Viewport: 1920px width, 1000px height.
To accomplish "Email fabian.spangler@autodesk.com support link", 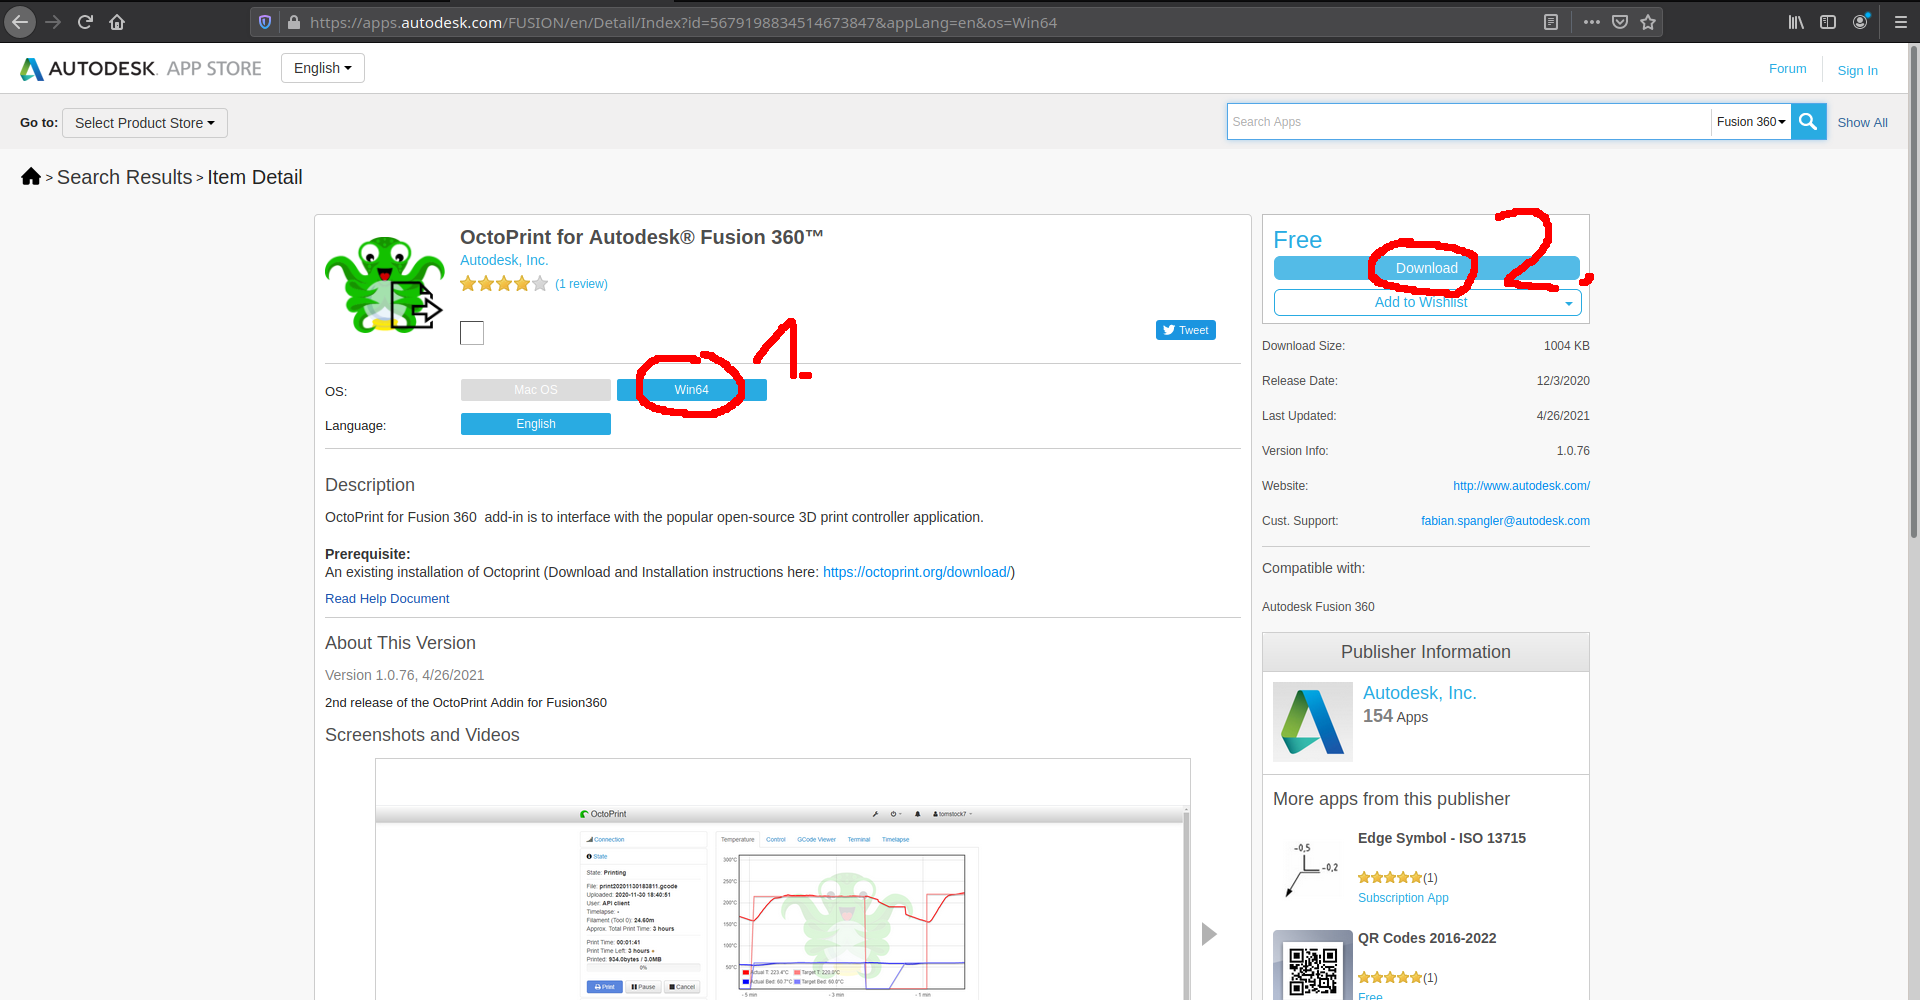I will click(1505, 521).
